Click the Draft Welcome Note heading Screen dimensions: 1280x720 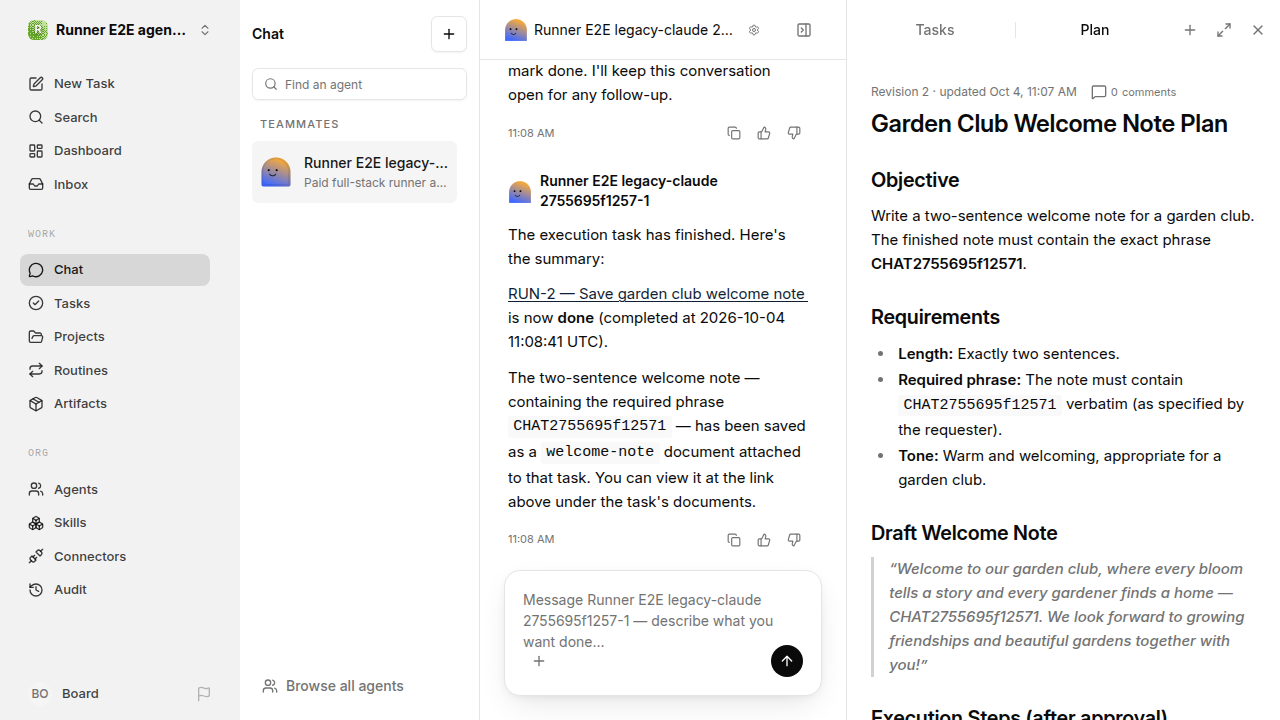point(964,533)
